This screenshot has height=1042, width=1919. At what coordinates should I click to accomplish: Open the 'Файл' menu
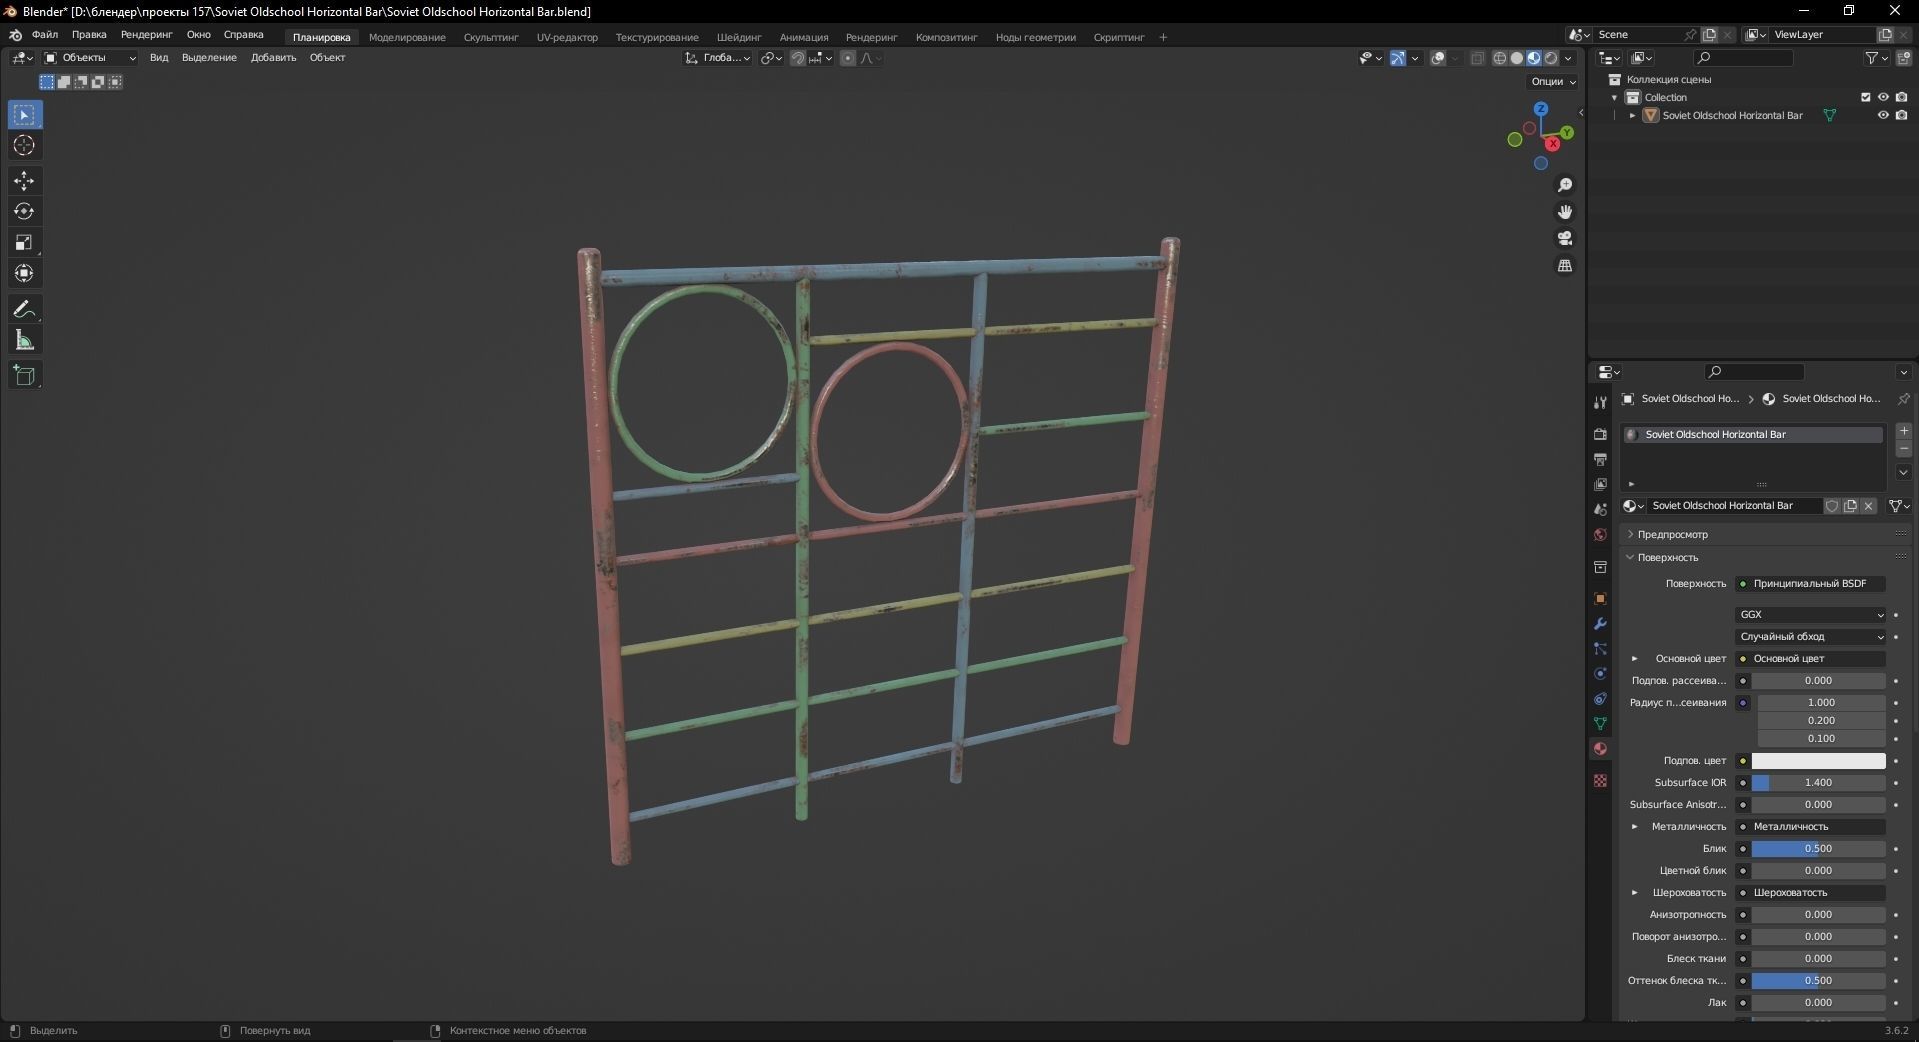45,35
